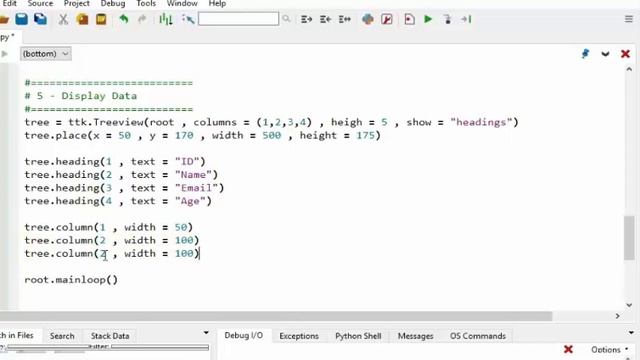
Task: Click the tree.heading "Email" line
Action: (124, 188)
